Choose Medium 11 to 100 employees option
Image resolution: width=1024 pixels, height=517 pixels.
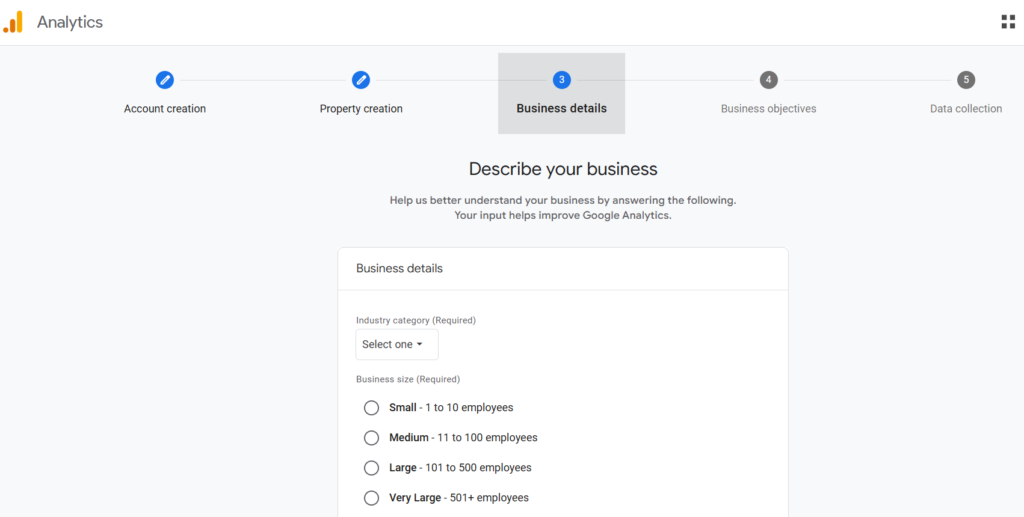(372, 438)
